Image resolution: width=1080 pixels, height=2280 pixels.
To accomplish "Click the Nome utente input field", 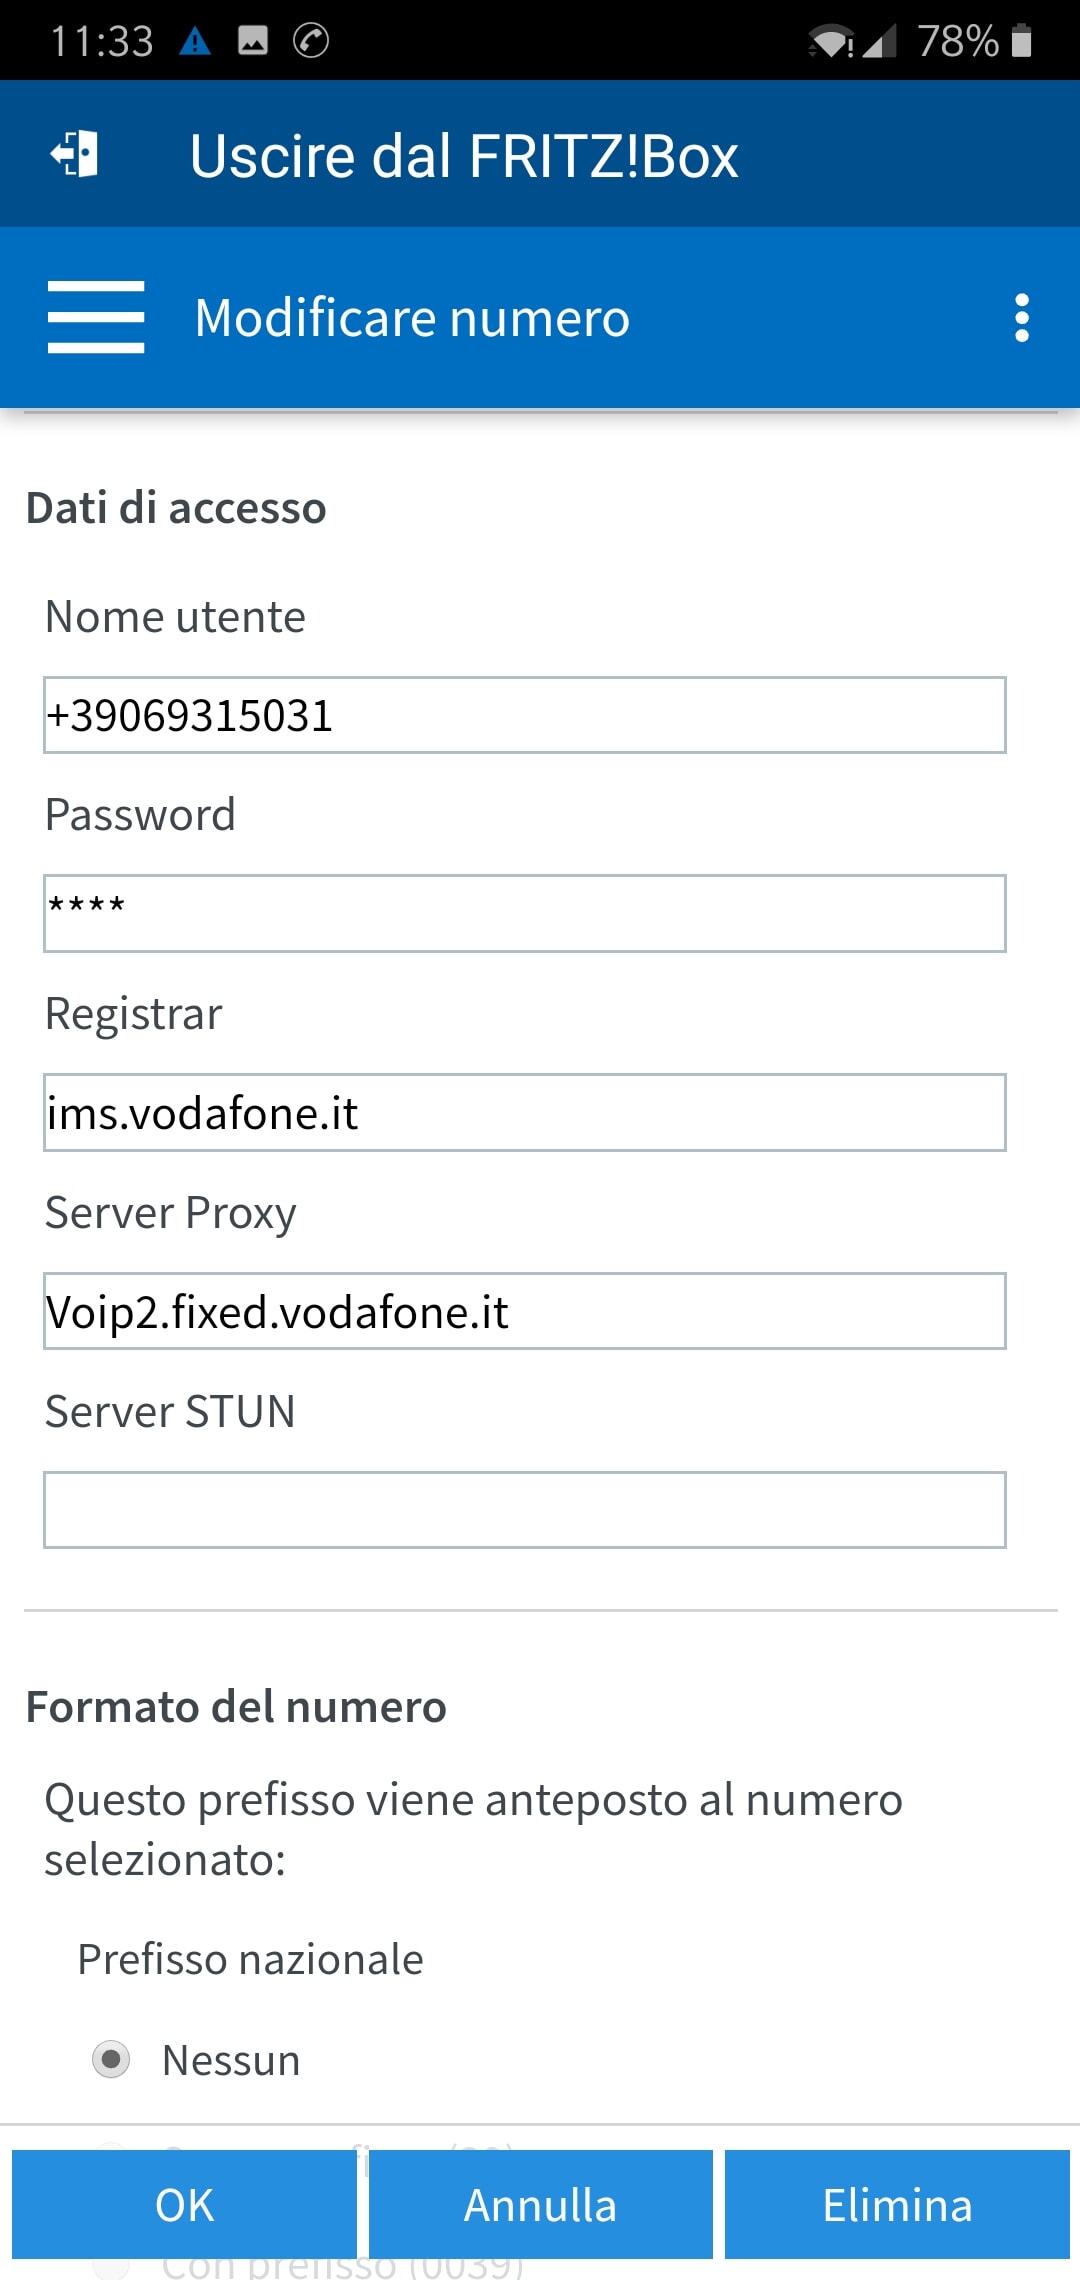I will pyautogui.click(x=525, y=715).
